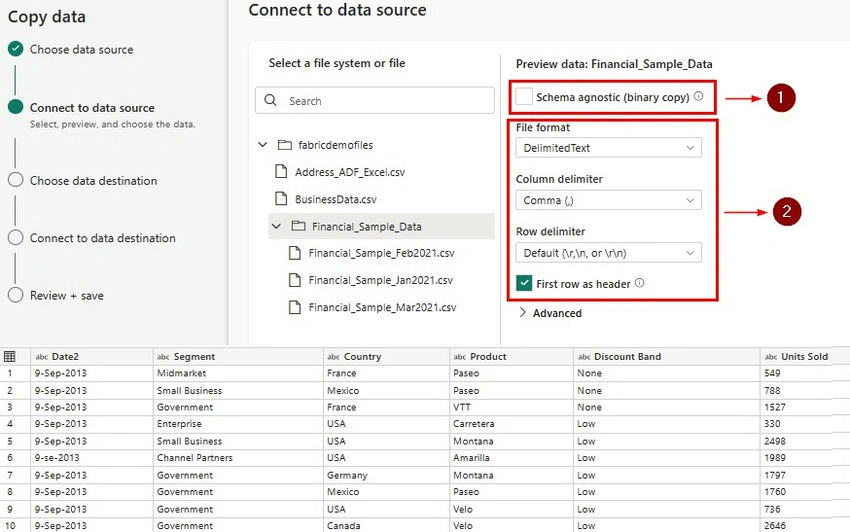This screenshot has width=850, height=532.
Task: Select Financial_Sample_Mar2021.csv file
Action: coord(382,307)
